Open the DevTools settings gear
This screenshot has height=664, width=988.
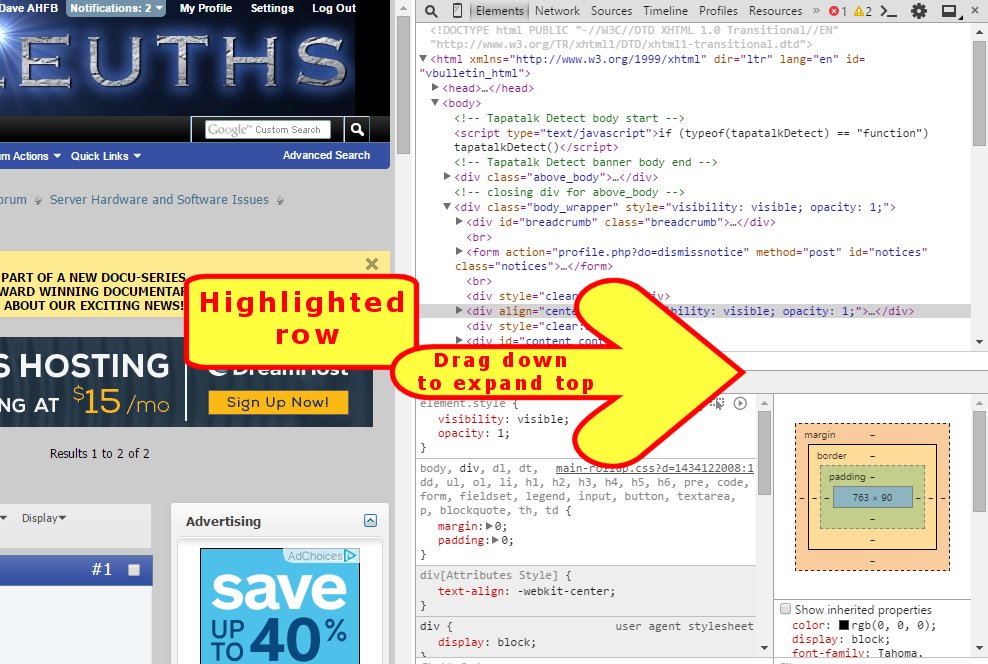click(919, 11)
